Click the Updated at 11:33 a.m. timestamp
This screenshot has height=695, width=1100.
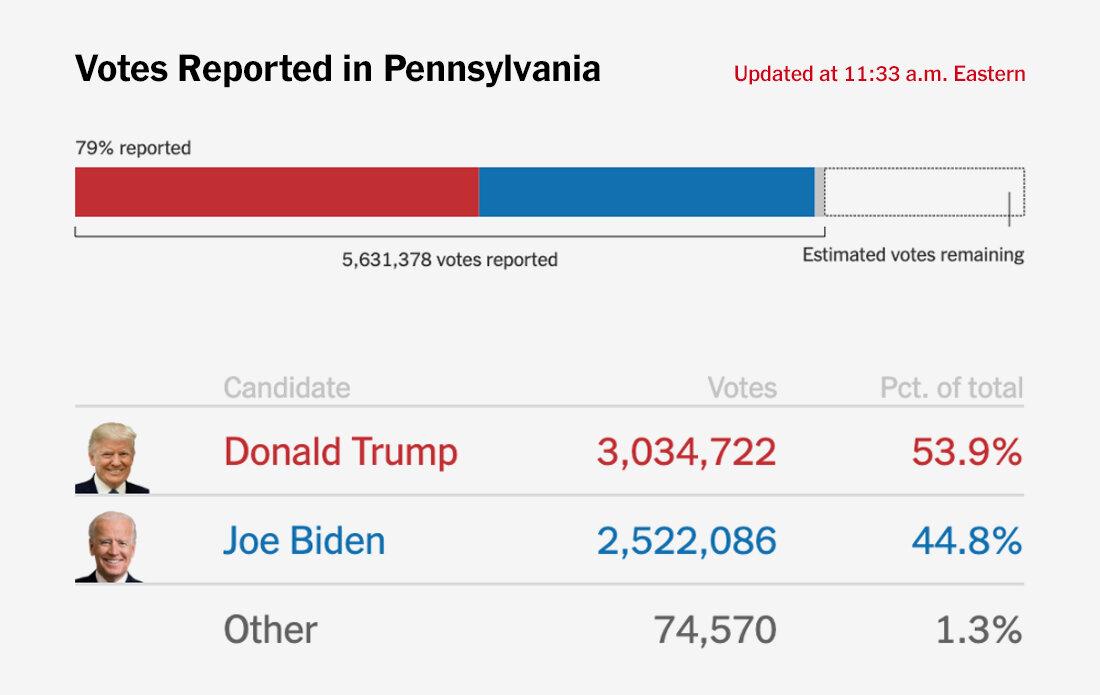(x=879, y=74)
